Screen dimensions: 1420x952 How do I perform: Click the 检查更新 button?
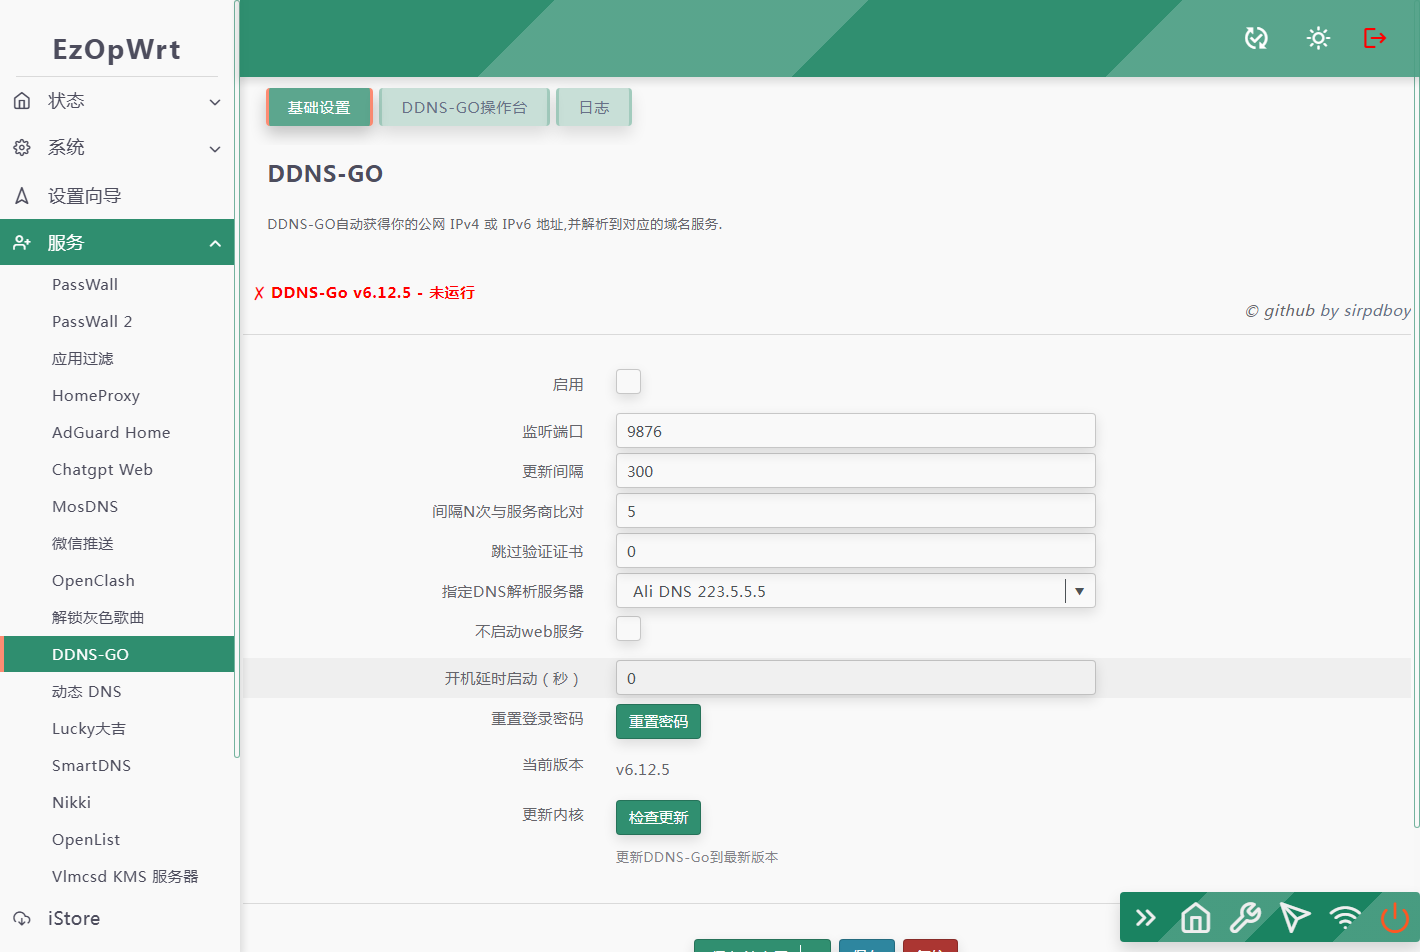pyautogui.click(x=658, y=817)
